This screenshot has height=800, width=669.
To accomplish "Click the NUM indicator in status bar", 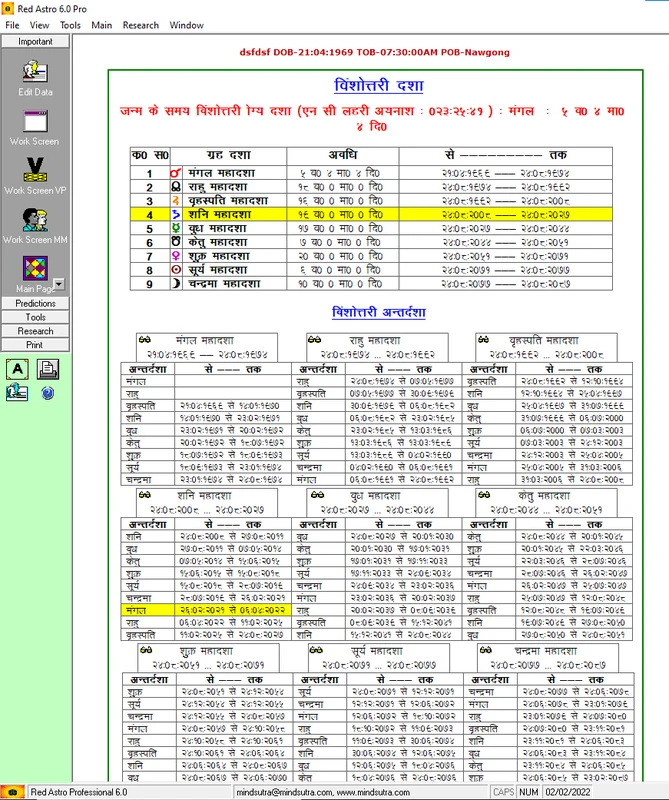I will (x=529, y=792).
